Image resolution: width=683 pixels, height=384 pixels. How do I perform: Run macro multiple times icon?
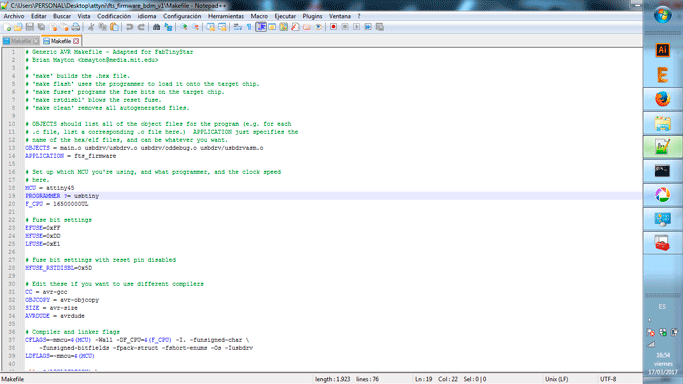coord(368,27)
